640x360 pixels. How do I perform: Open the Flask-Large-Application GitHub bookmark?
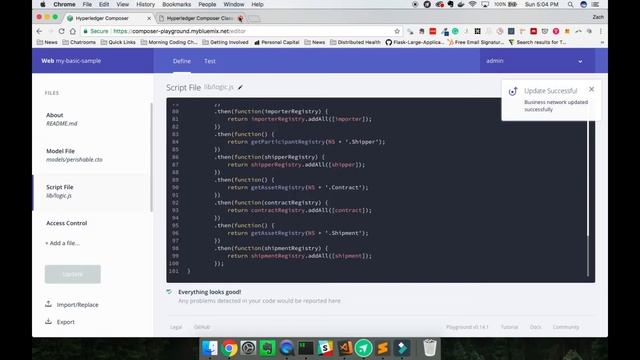coord(414,42)
